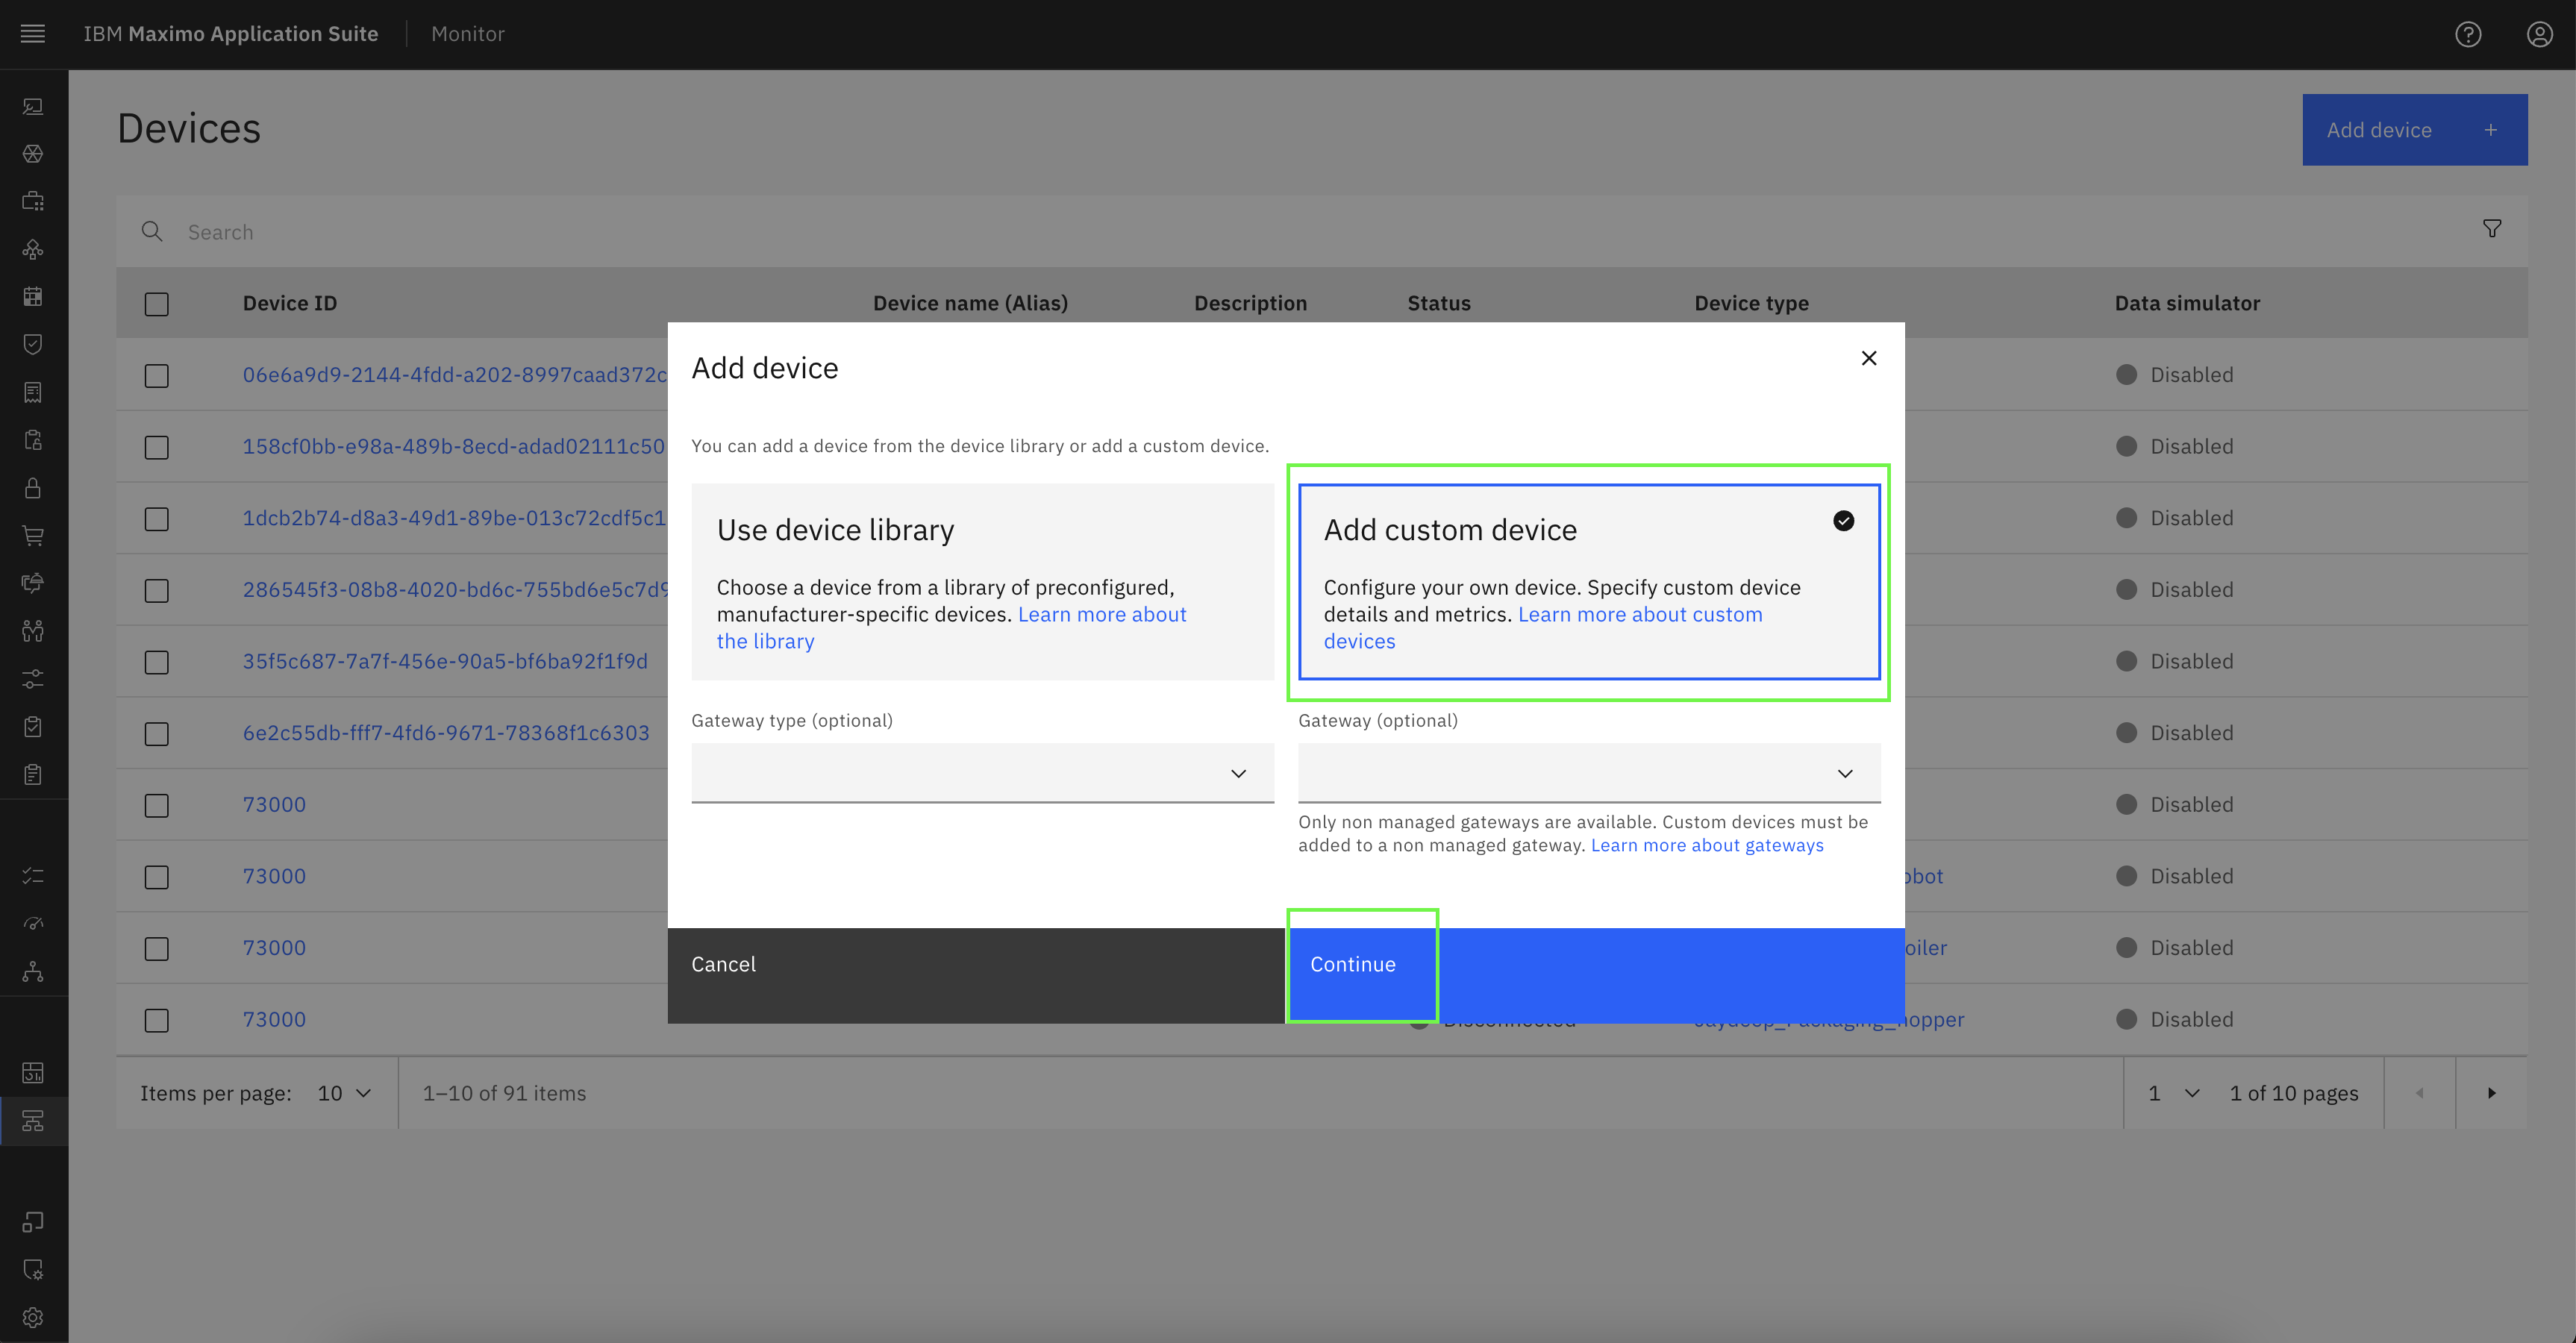The height and width of the screenshot is (1343, 2576).
Task: Sort by the Device ID column header
Action: pos(289,303)
